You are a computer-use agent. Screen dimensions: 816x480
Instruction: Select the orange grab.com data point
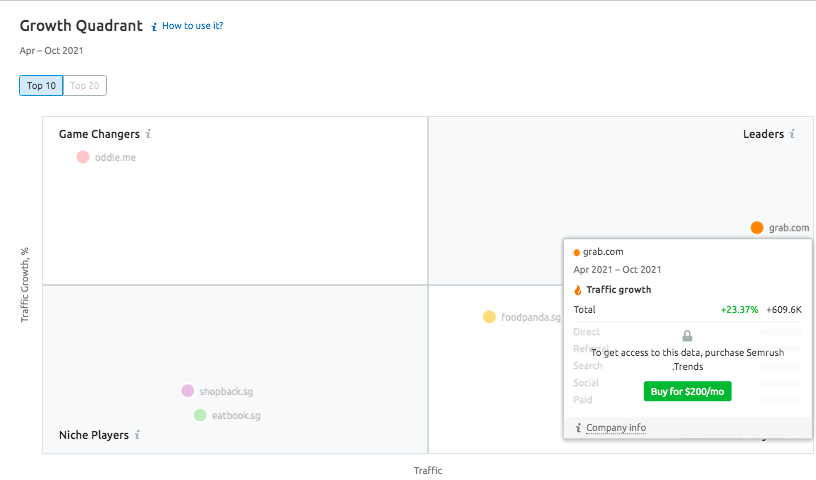pos(757,228)
